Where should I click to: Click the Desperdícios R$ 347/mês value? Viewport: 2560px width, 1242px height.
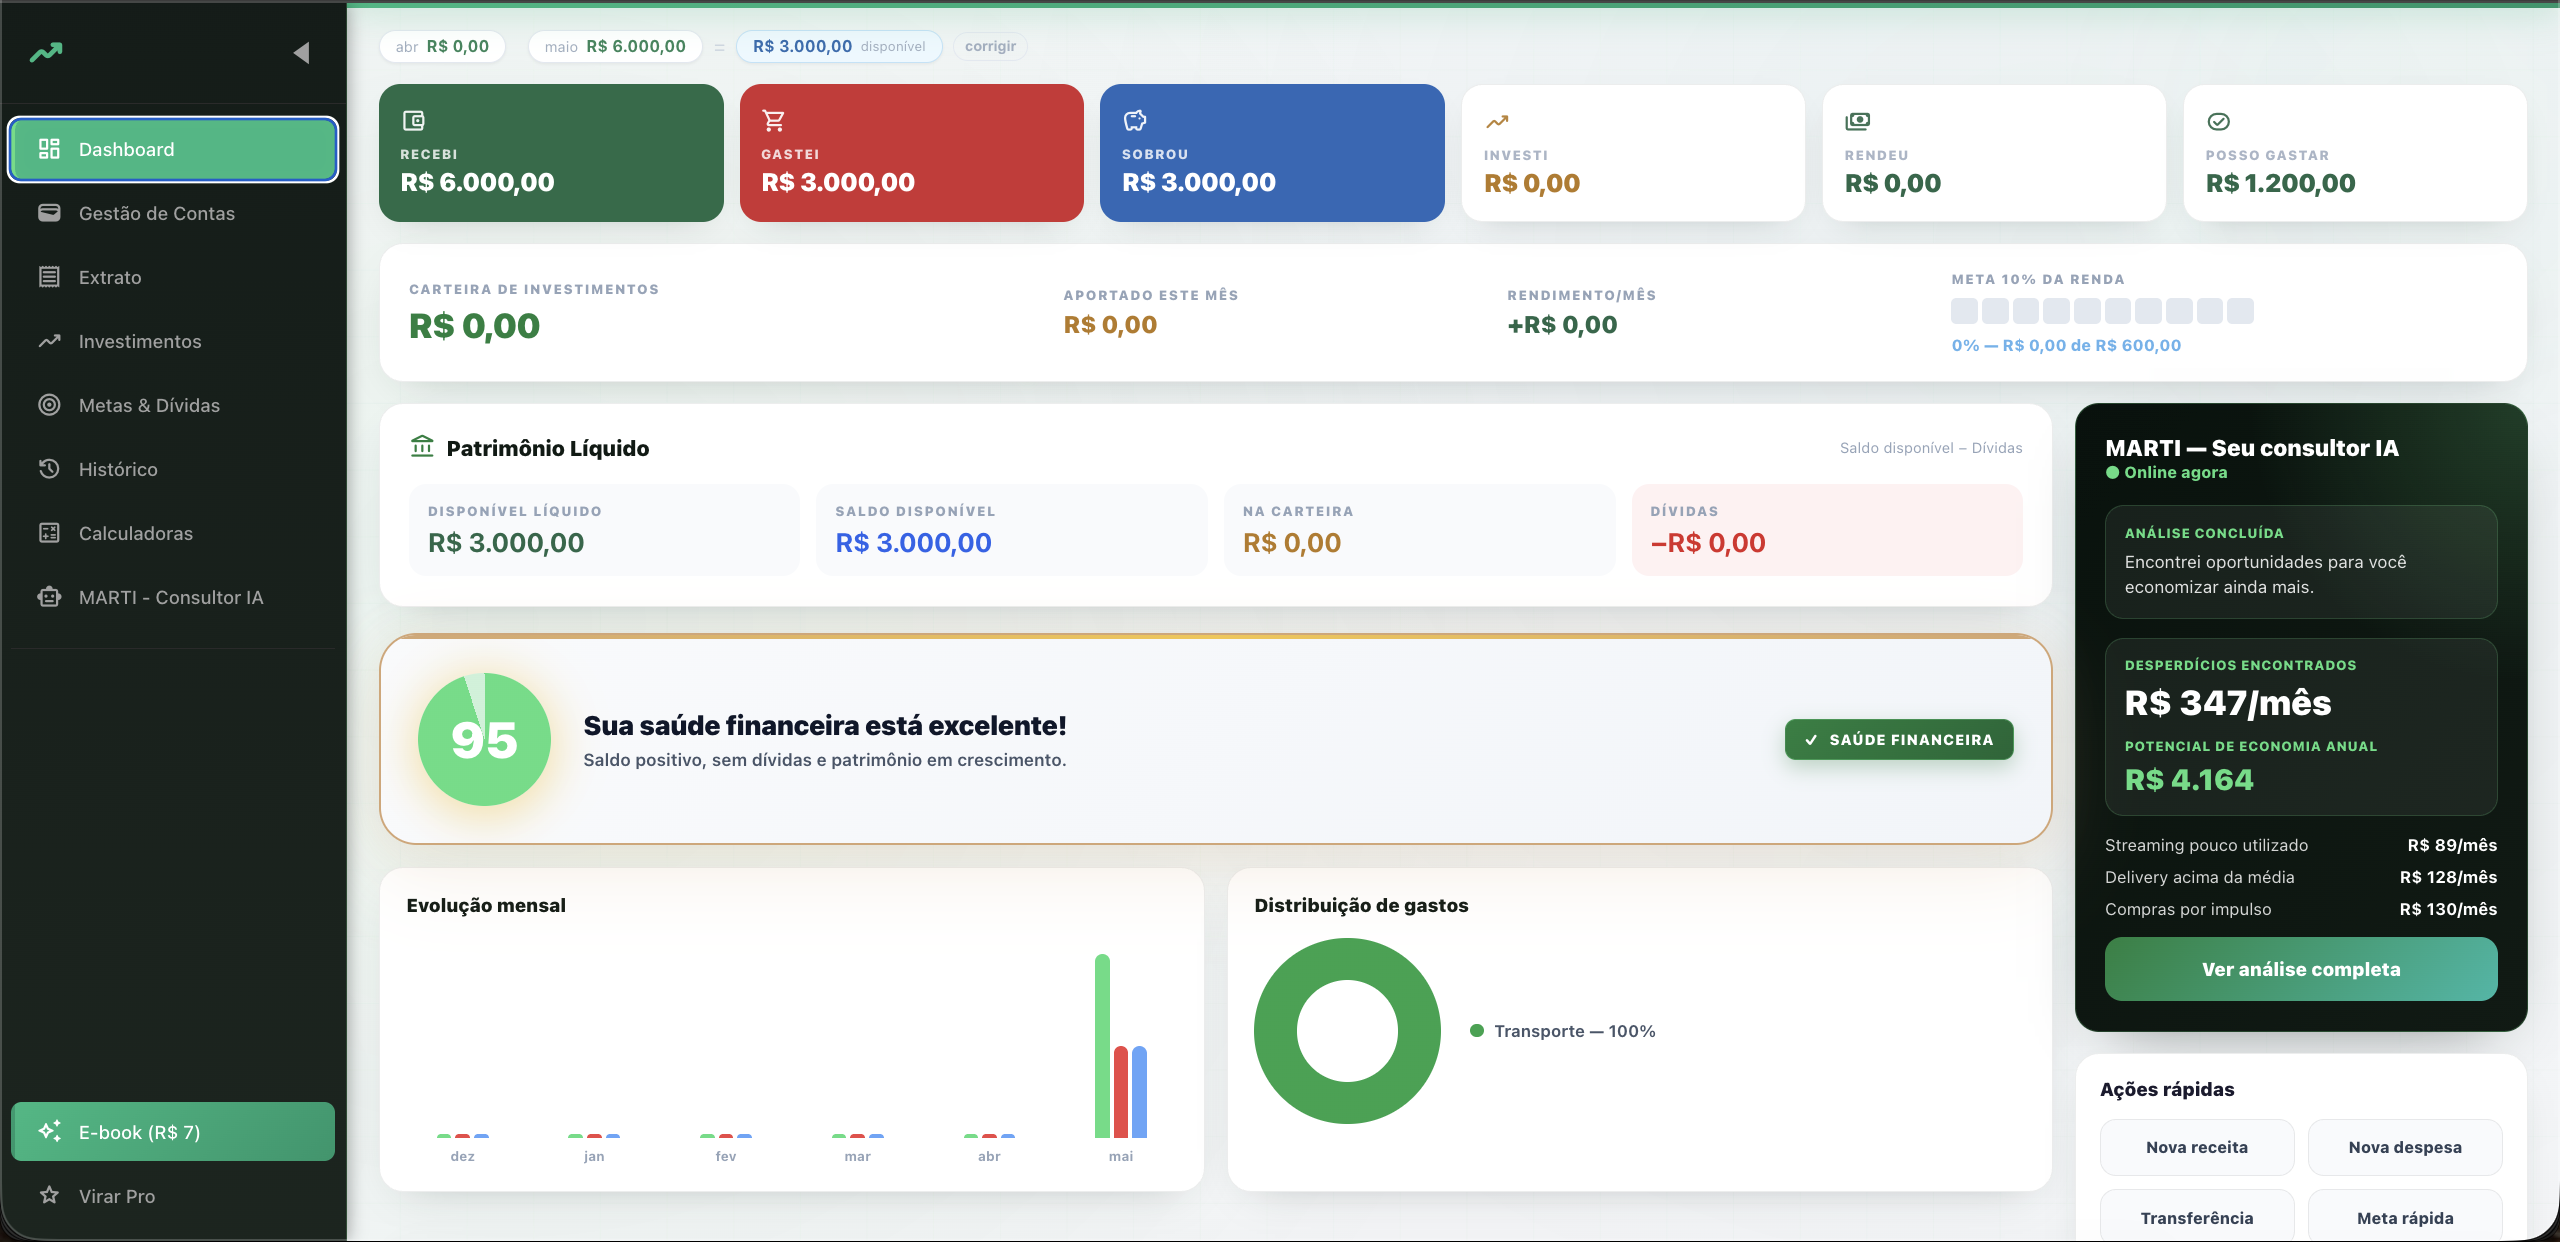(x=2228, y=703)
